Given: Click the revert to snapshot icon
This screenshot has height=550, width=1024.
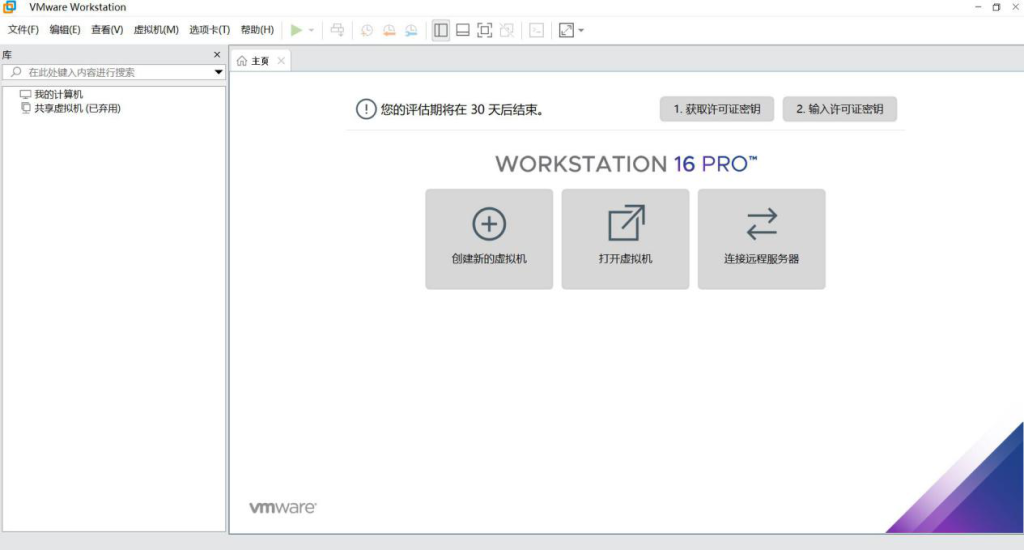Looking at the screenshot, I should [x=389, y=30].
